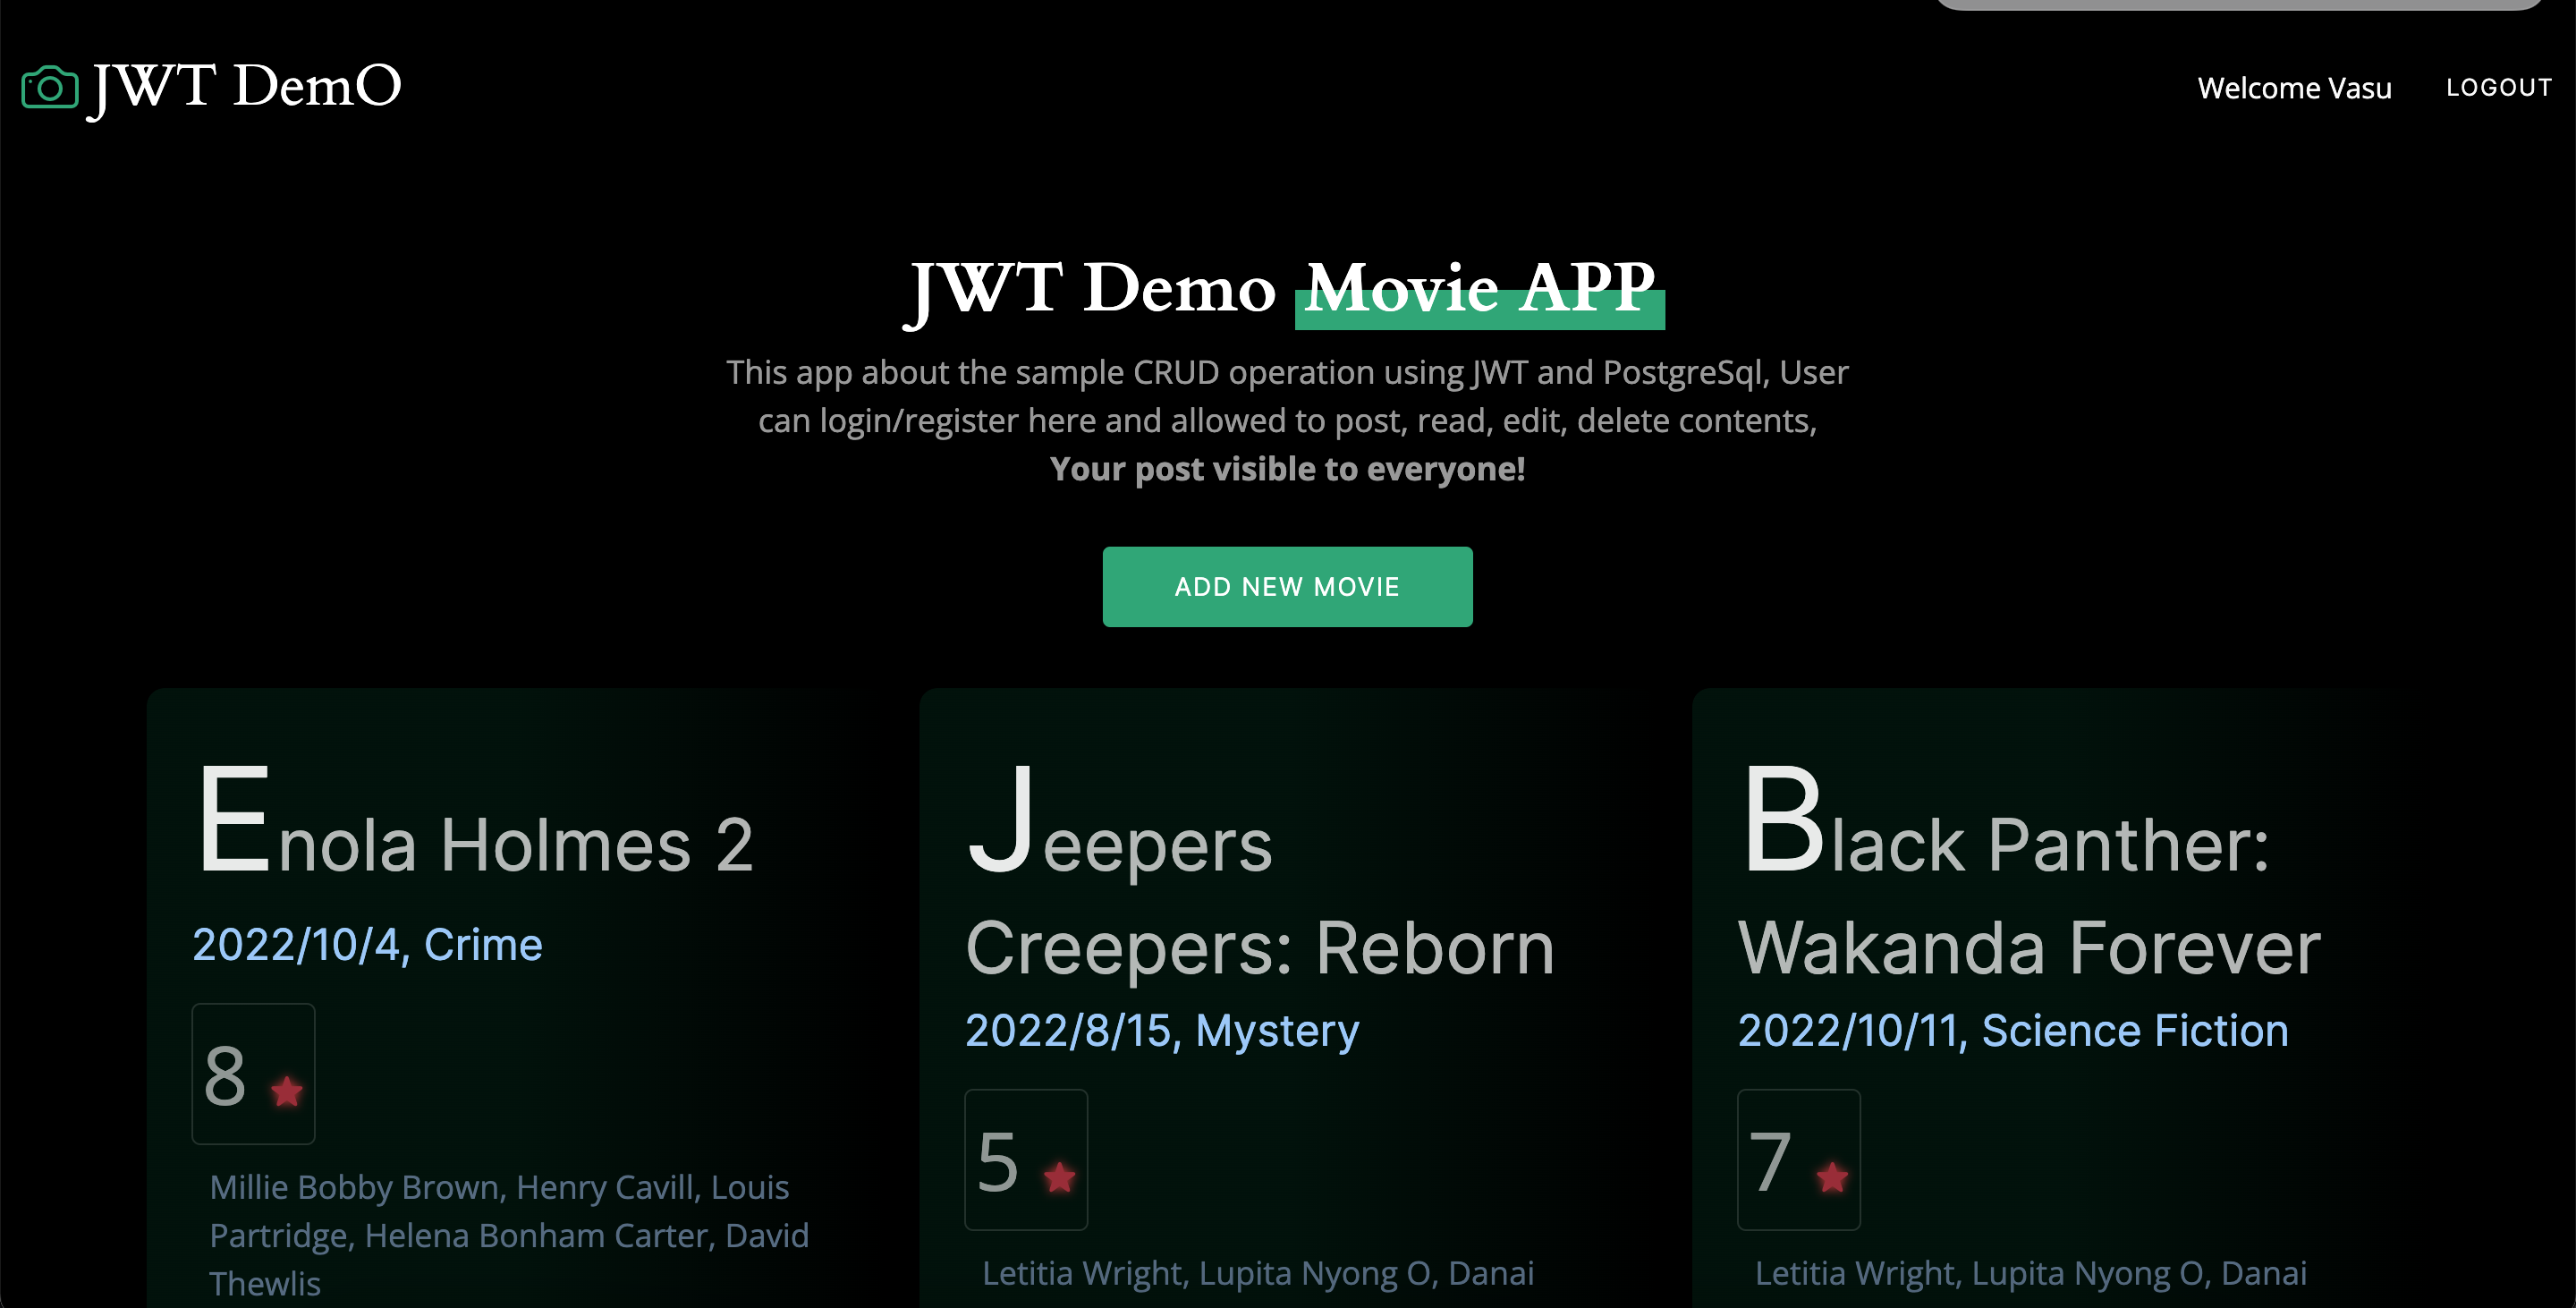
Task: Click the red star on Black Panther
Action: coord(1831,1177)
